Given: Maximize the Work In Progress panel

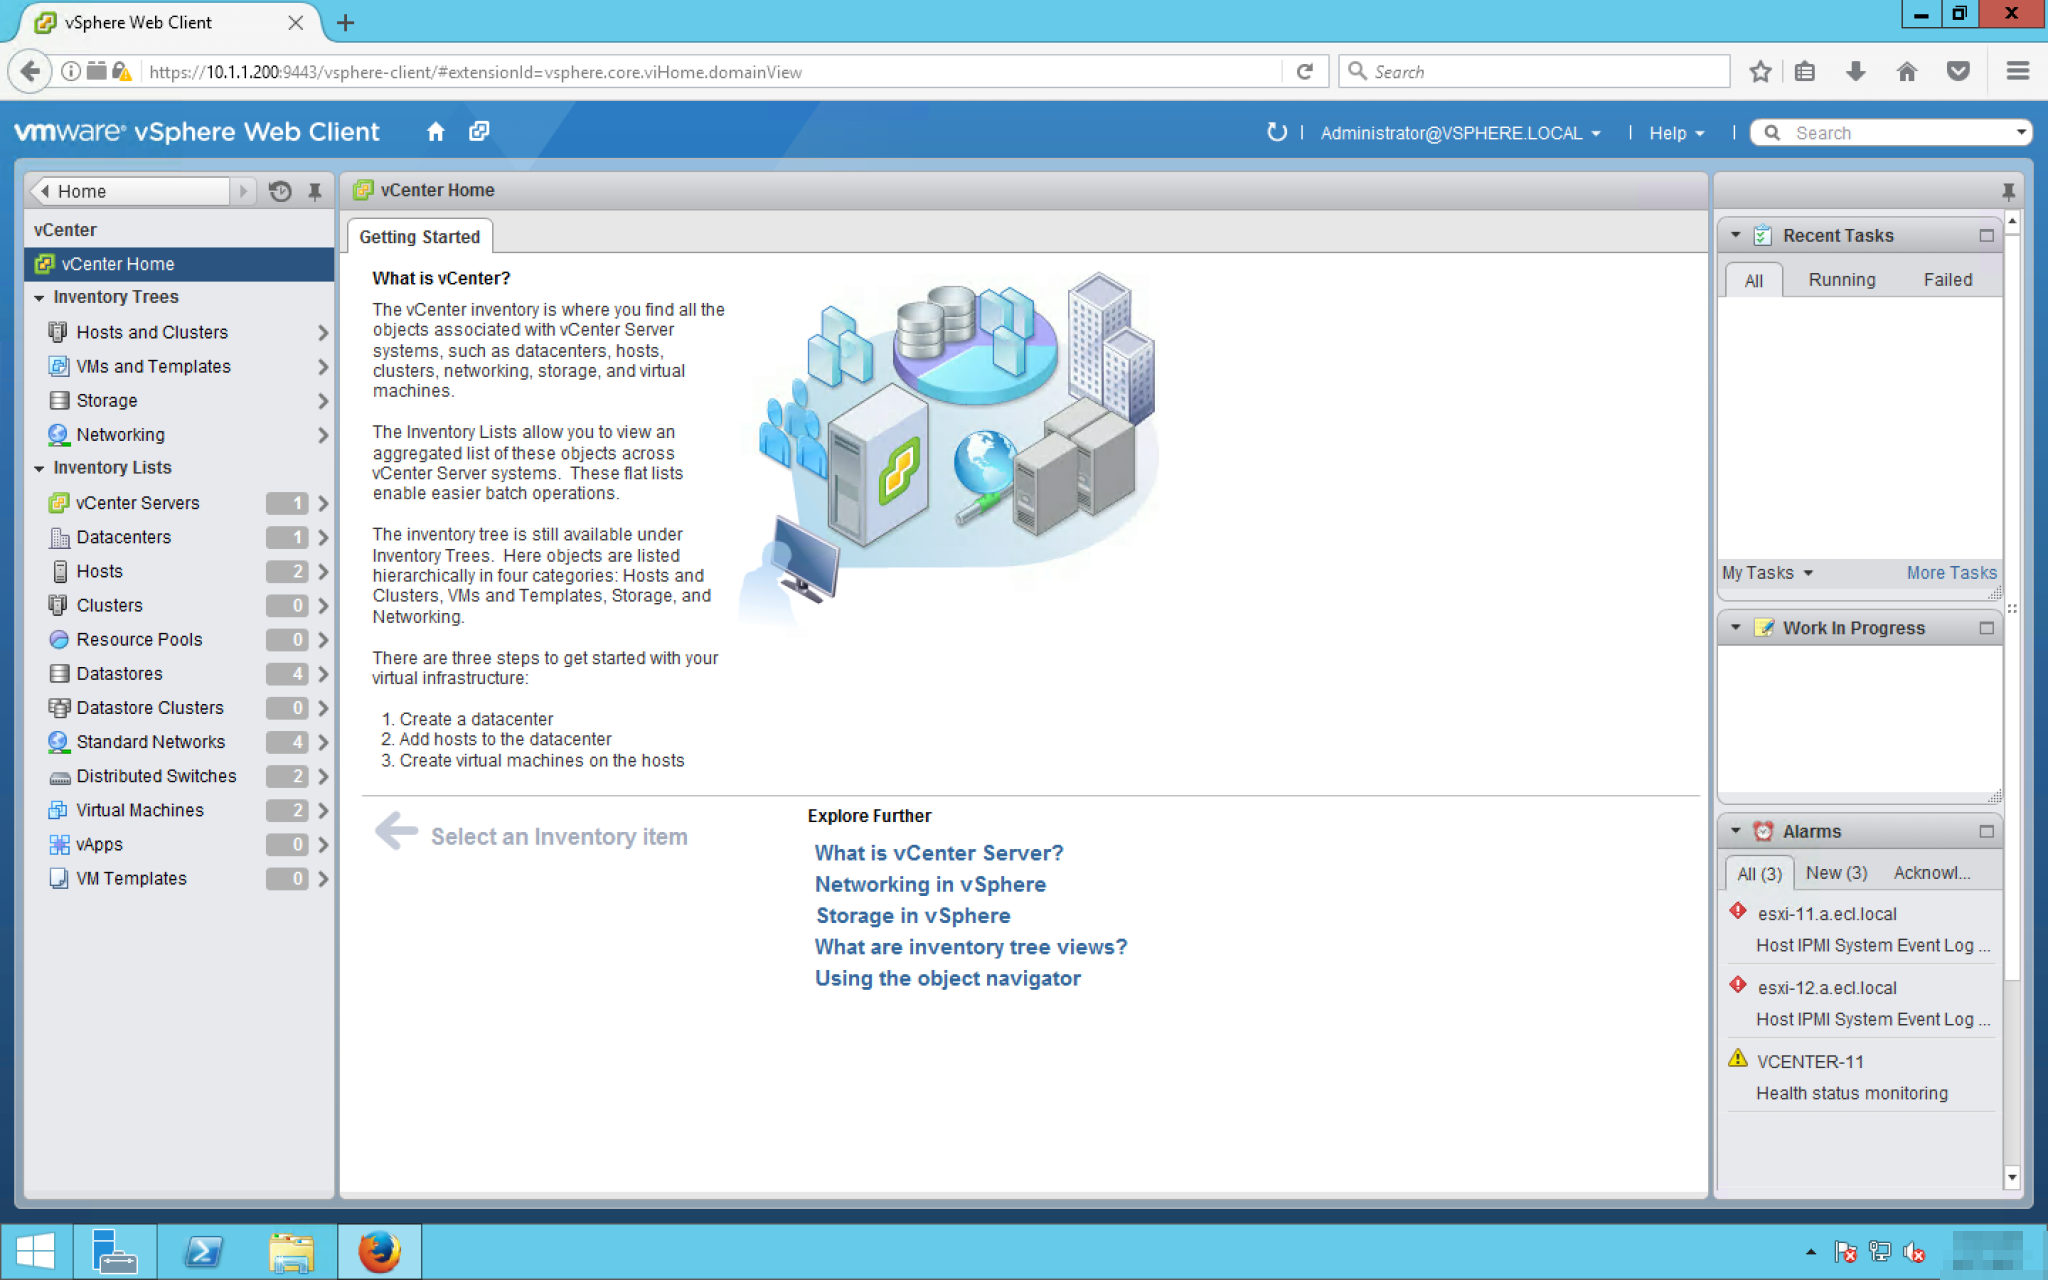Looking at the screenshot, I should 1986,628.
